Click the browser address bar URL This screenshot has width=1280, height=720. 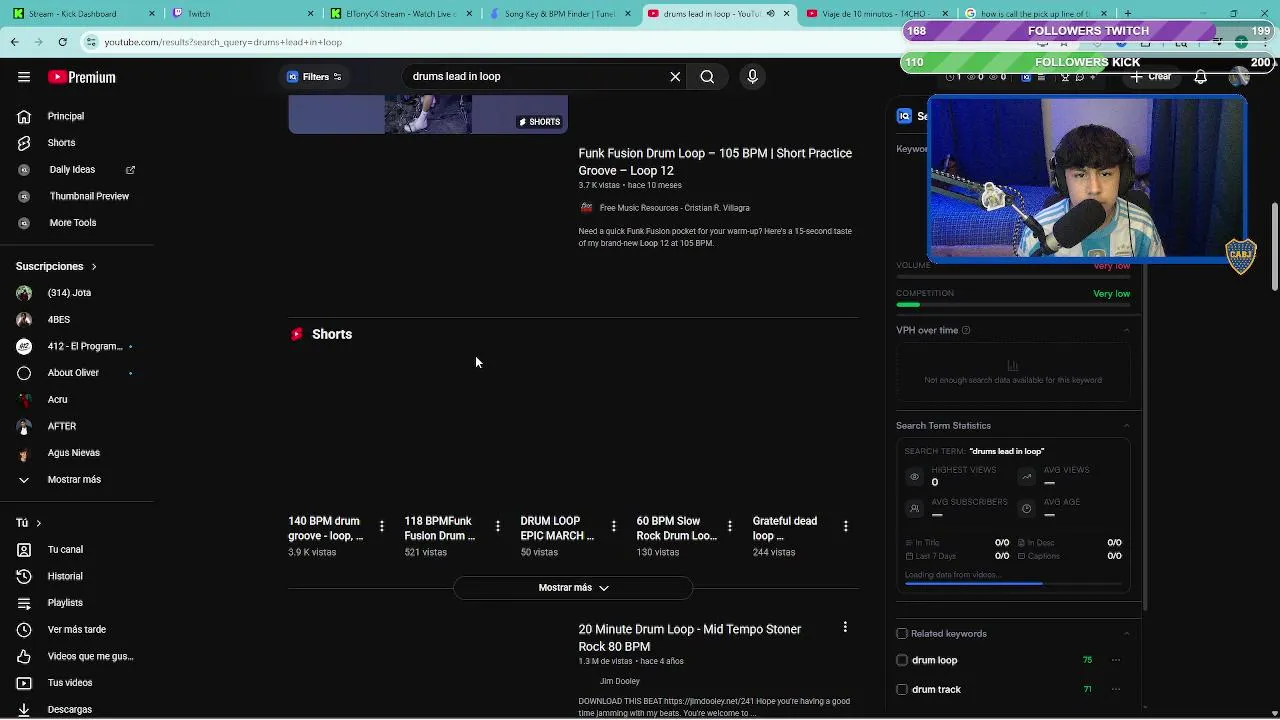click(223, 42)
